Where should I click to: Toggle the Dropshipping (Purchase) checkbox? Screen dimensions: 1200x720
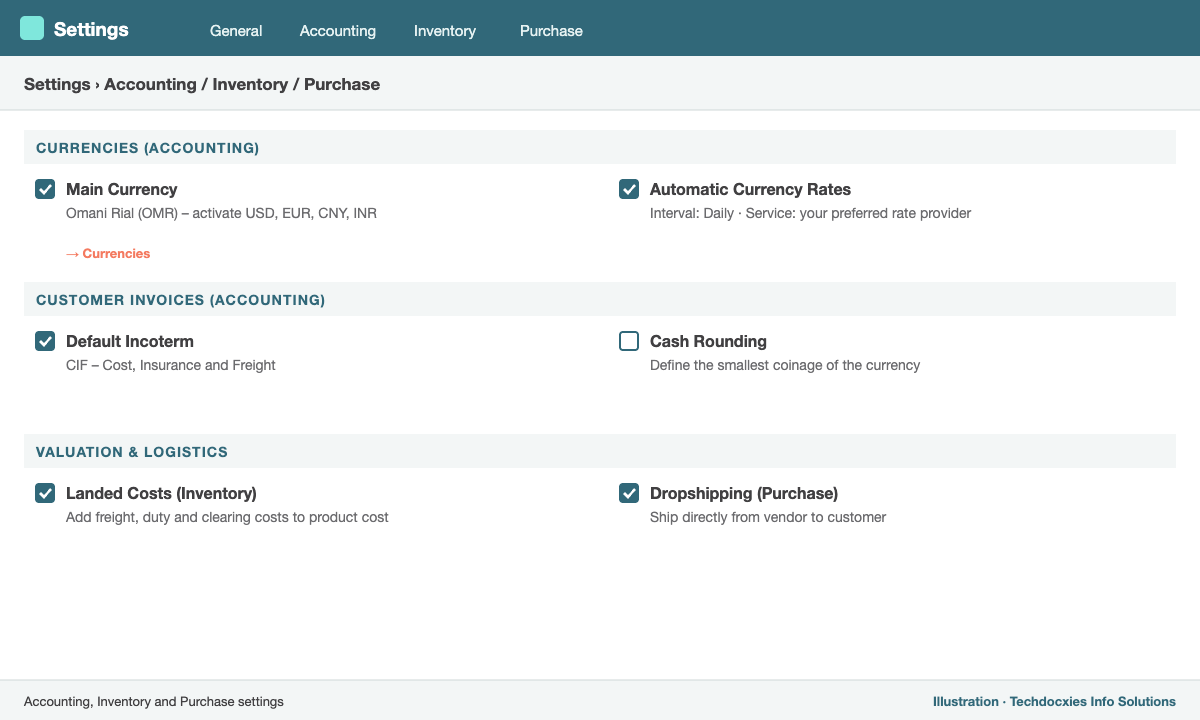click(629, 493)
